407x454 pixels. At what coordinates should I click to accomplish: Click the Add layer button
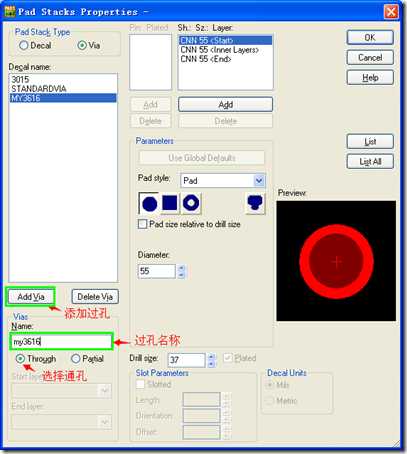(x=225, y=105)
